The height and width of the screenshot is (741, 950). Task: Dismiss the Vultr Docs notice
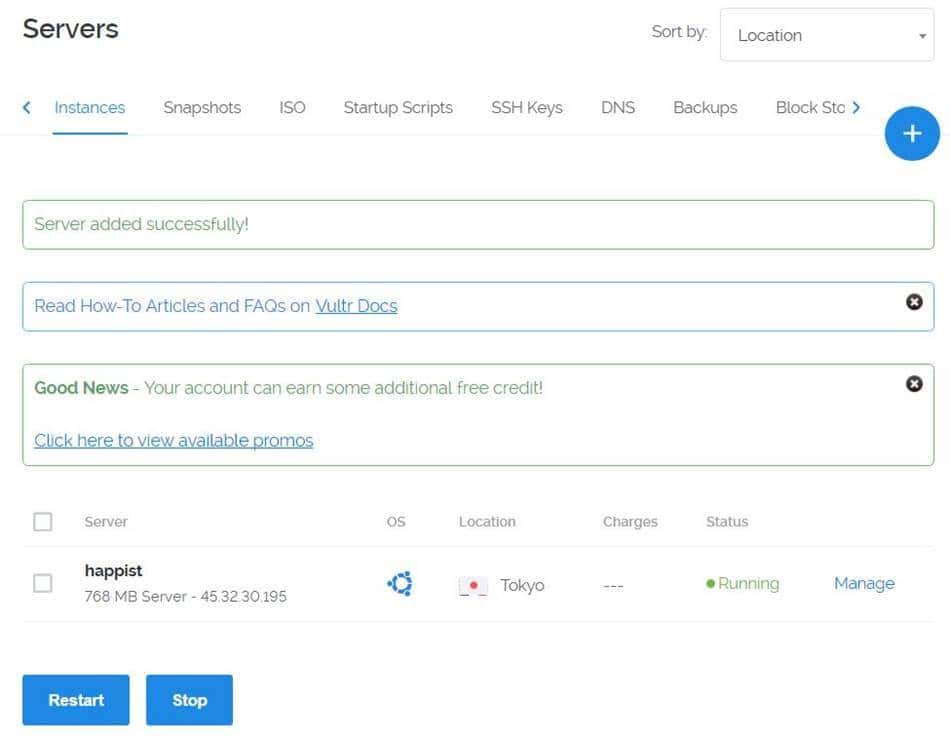pyautogui.click(x=913, y=302)
